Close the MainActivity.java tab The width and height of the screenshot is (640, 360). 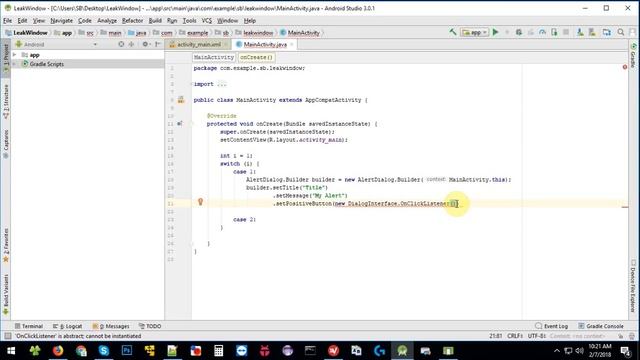pos(292,44)
